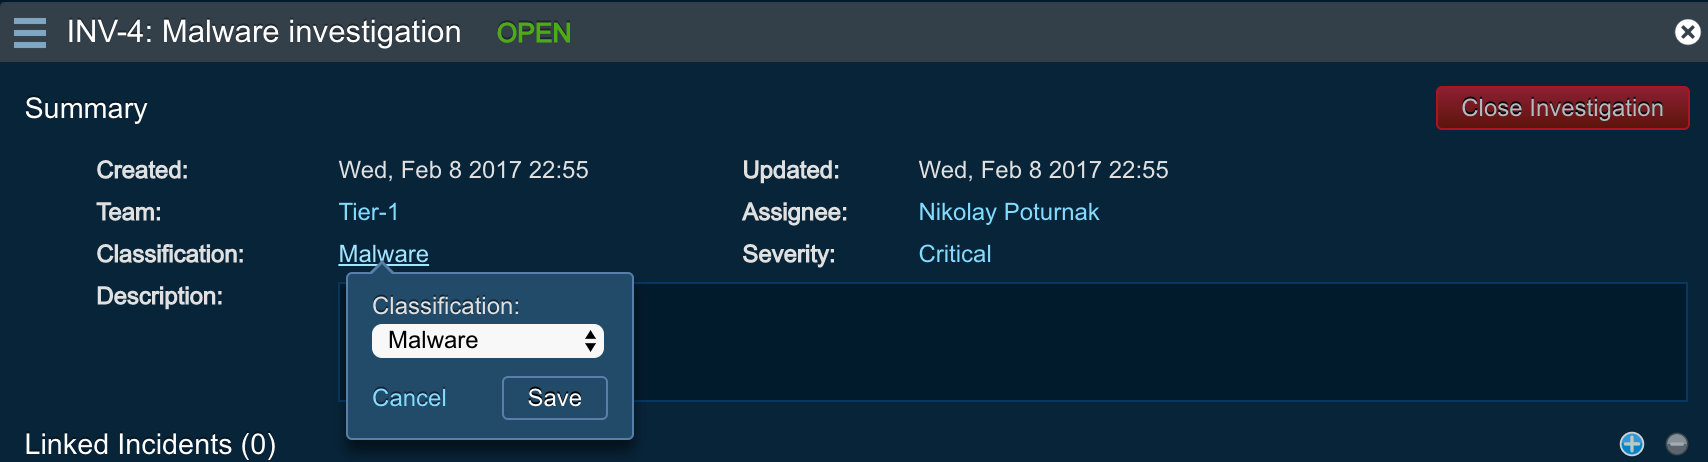Click the underlined Malware classification link
Image resolution: width=1708 pixels, height=462 pixels.
coord(383,254)
